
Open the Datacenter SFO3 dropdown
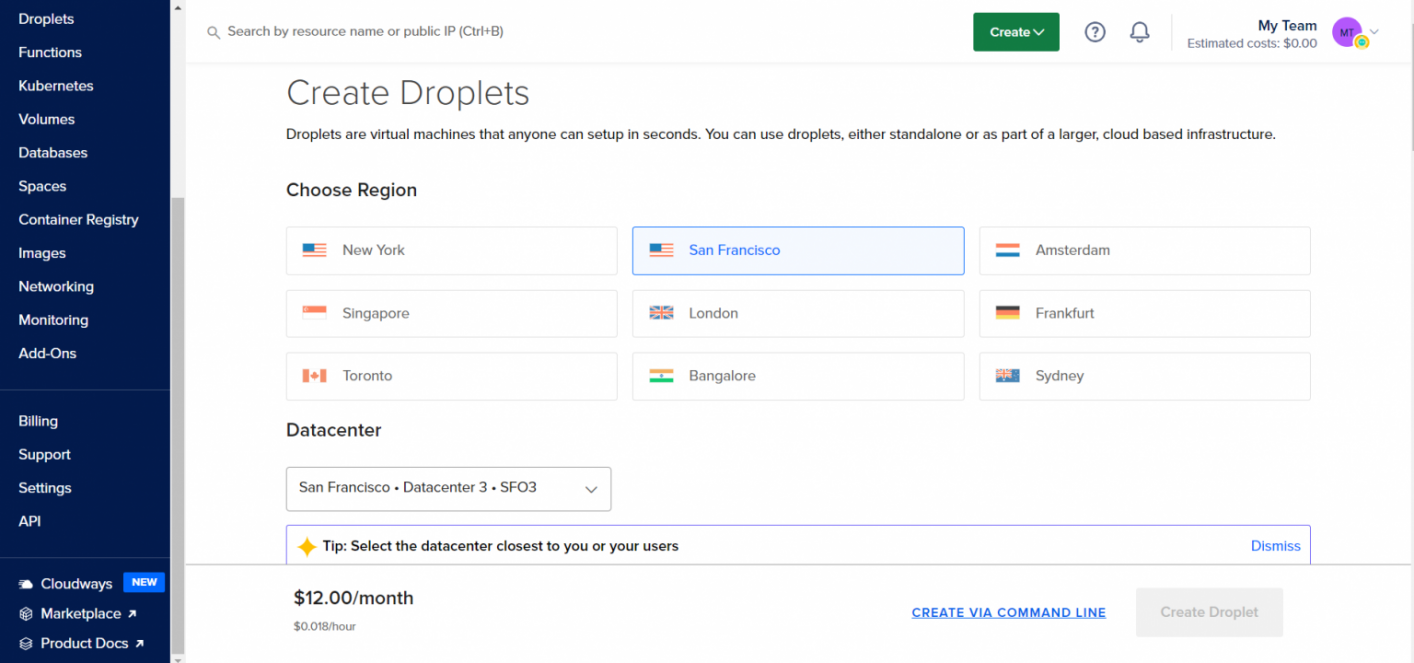(448, 489)
